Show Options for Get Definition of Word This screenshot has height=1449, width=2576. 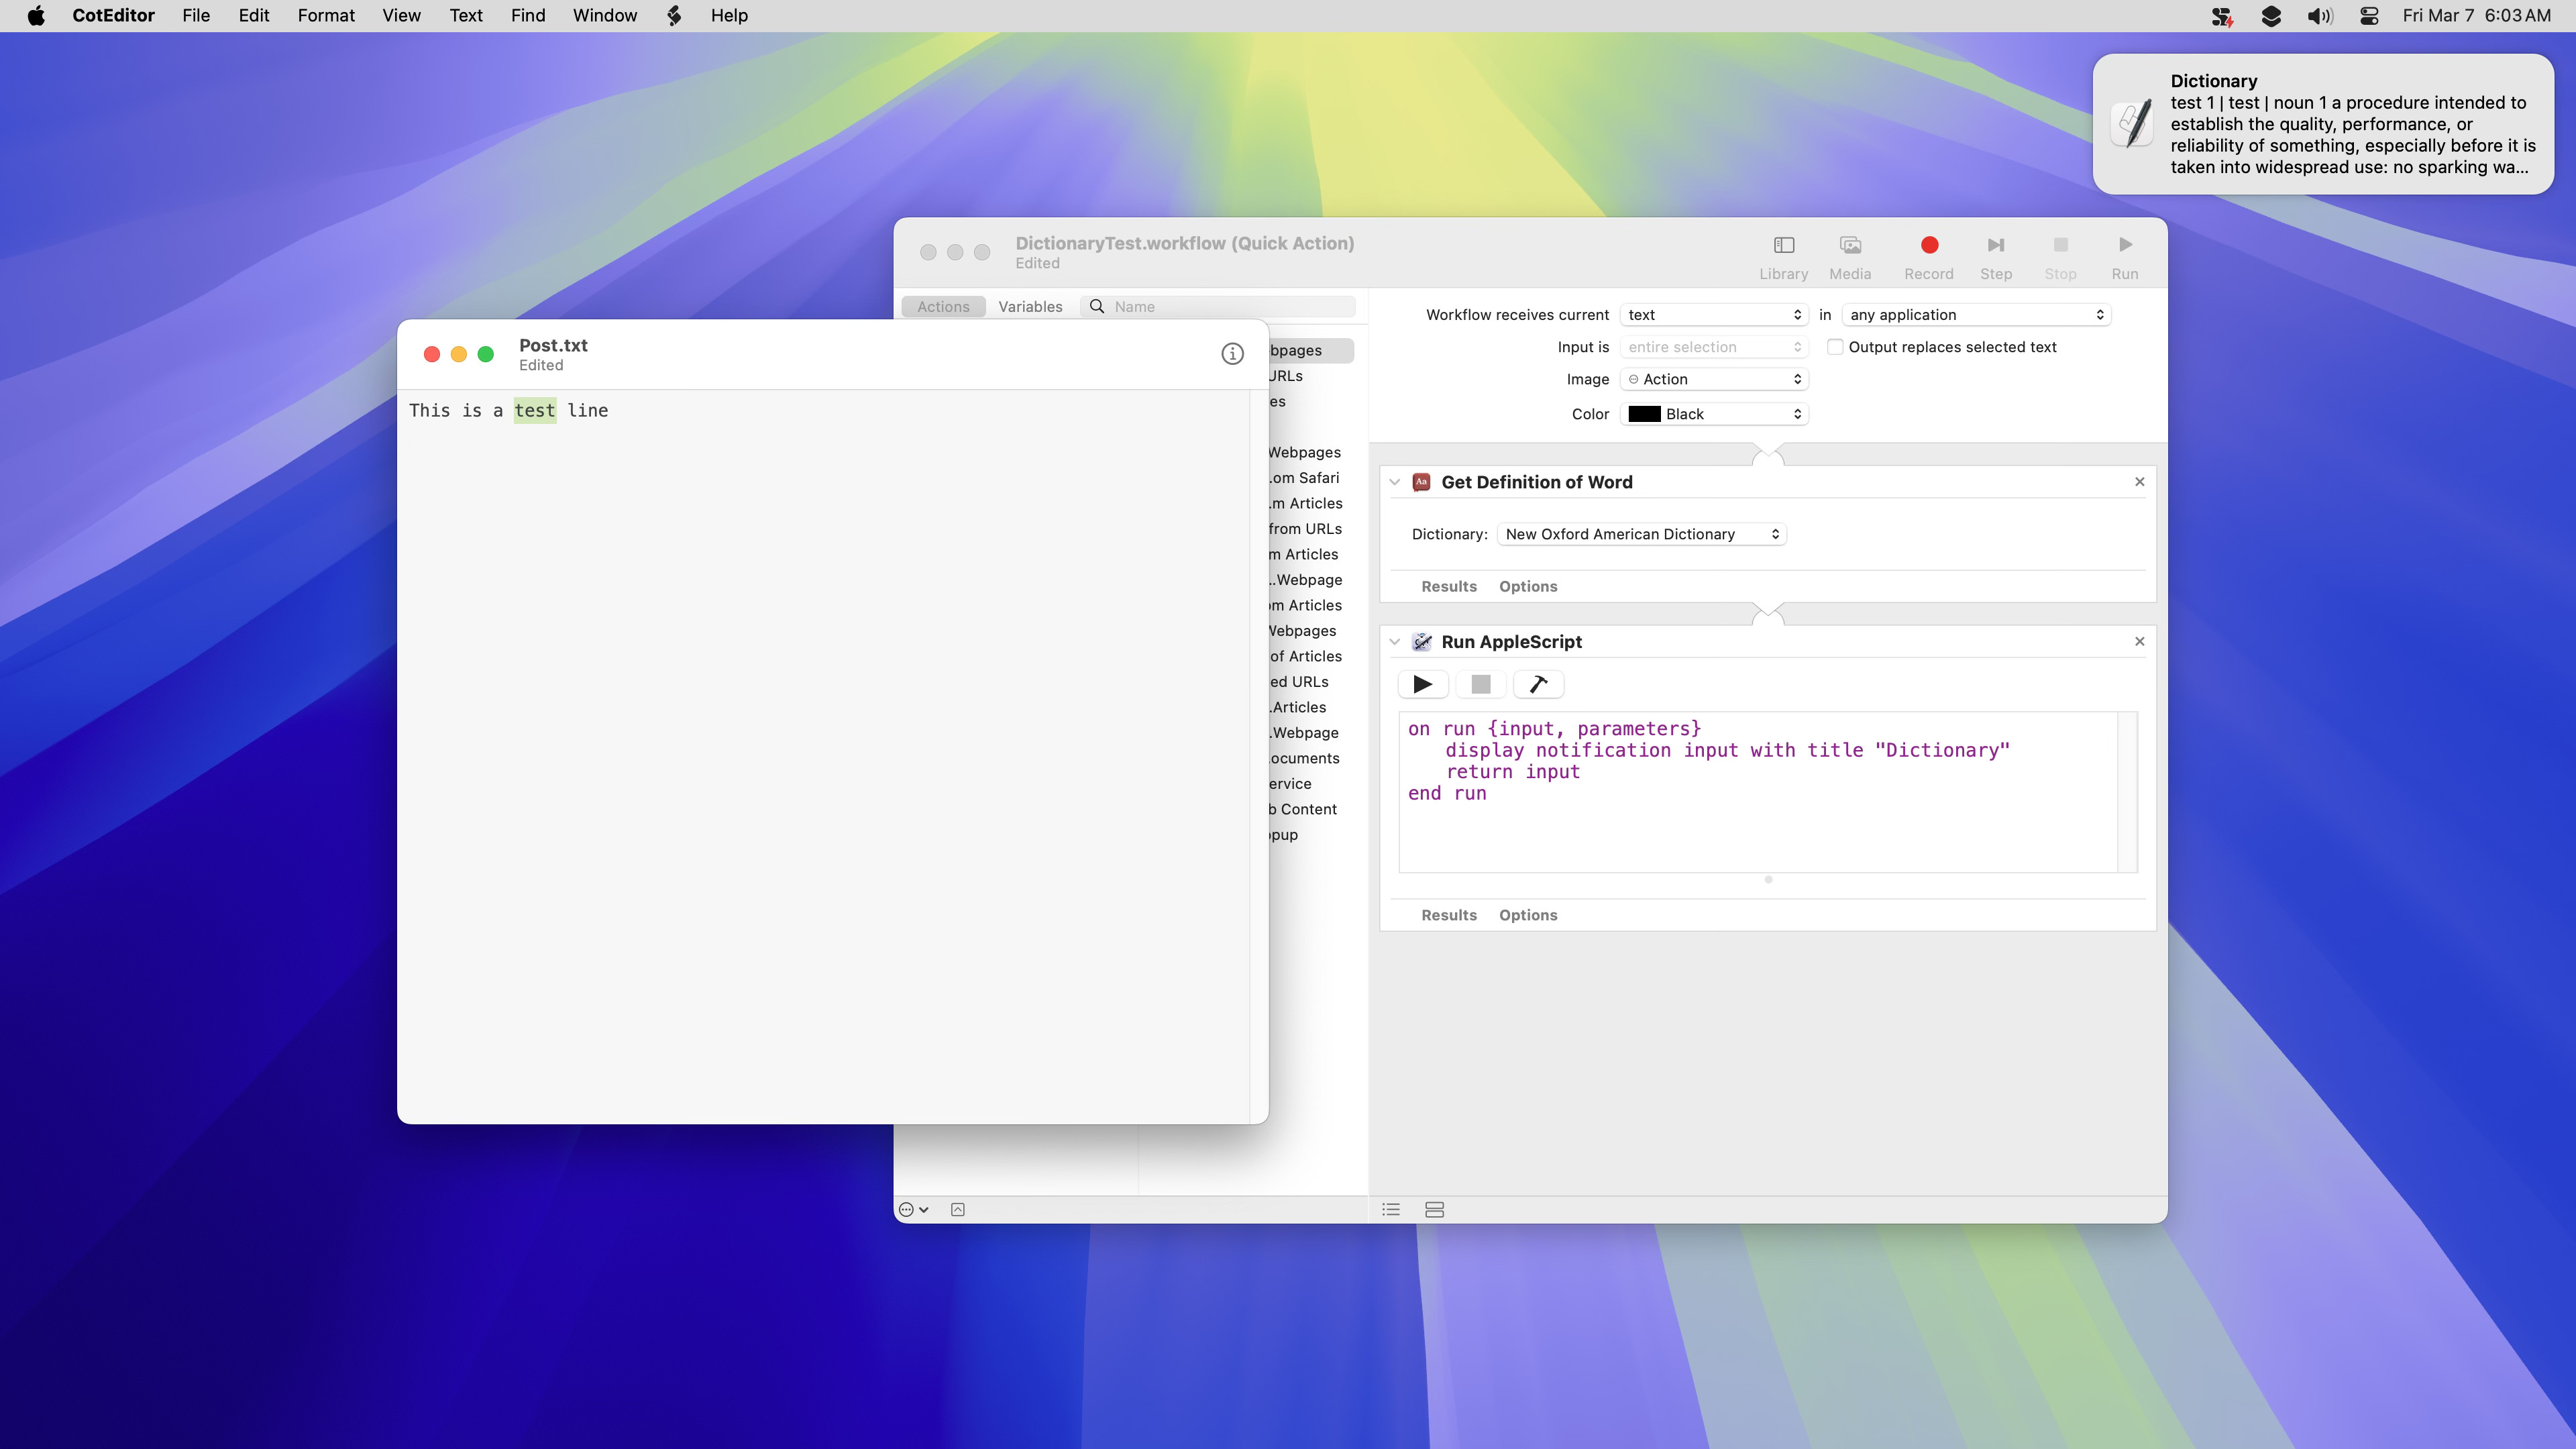pos(1528,587)
